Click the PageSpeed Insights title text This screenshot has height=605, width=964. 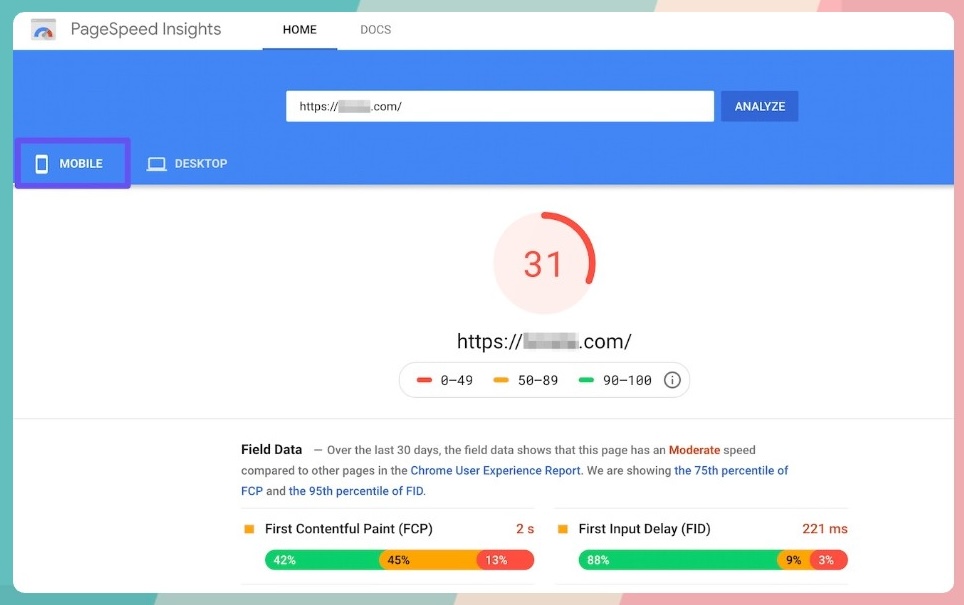pyautogui.click(x=146, y=30)
